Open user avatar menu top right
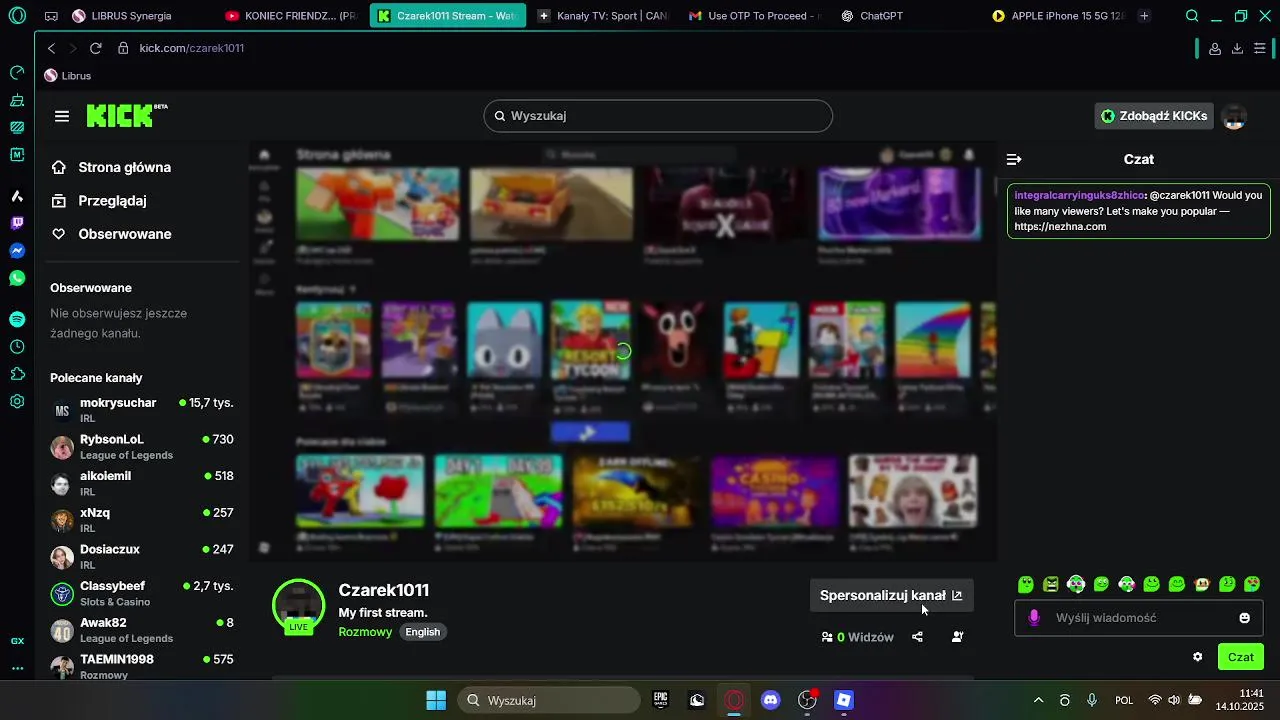1280x720 pixels. coord(1235,117)
